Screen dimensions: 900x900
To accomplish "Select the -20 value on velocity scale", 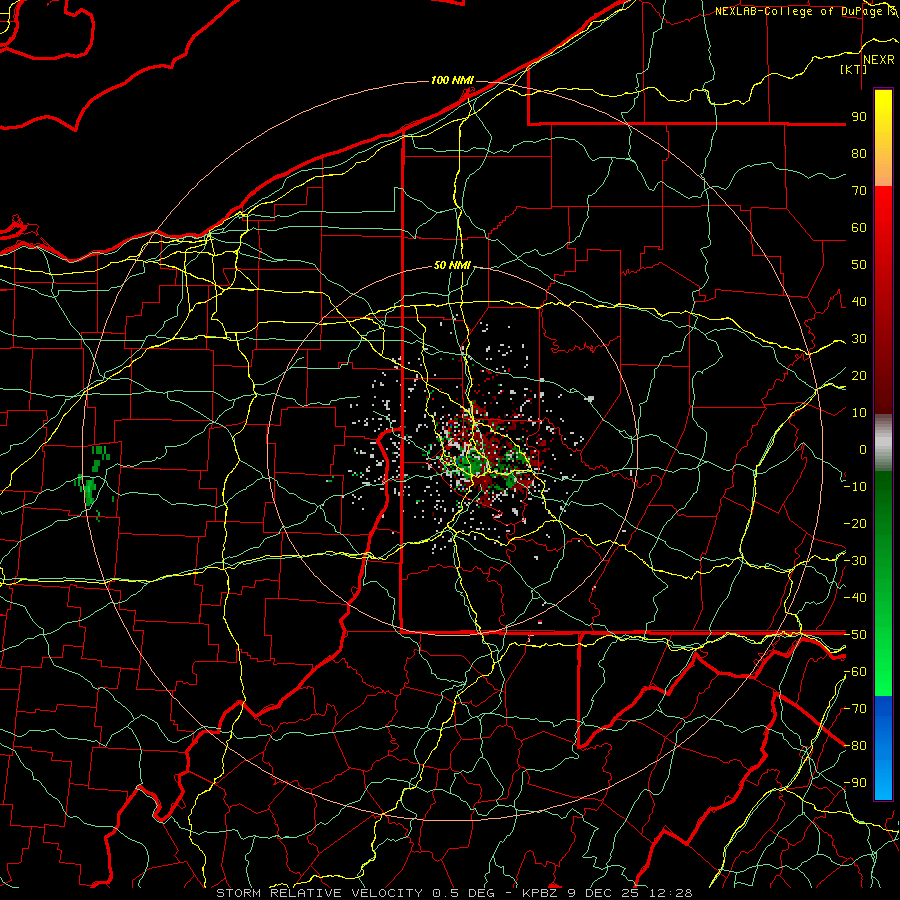I will click(855, 523).
